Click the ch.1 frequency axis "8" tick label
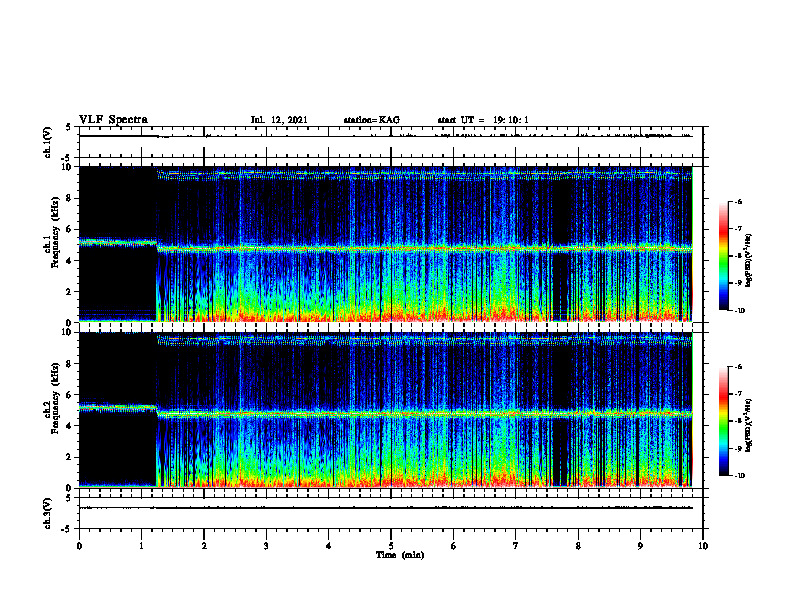792x612 pixels. tap(71, 198)
